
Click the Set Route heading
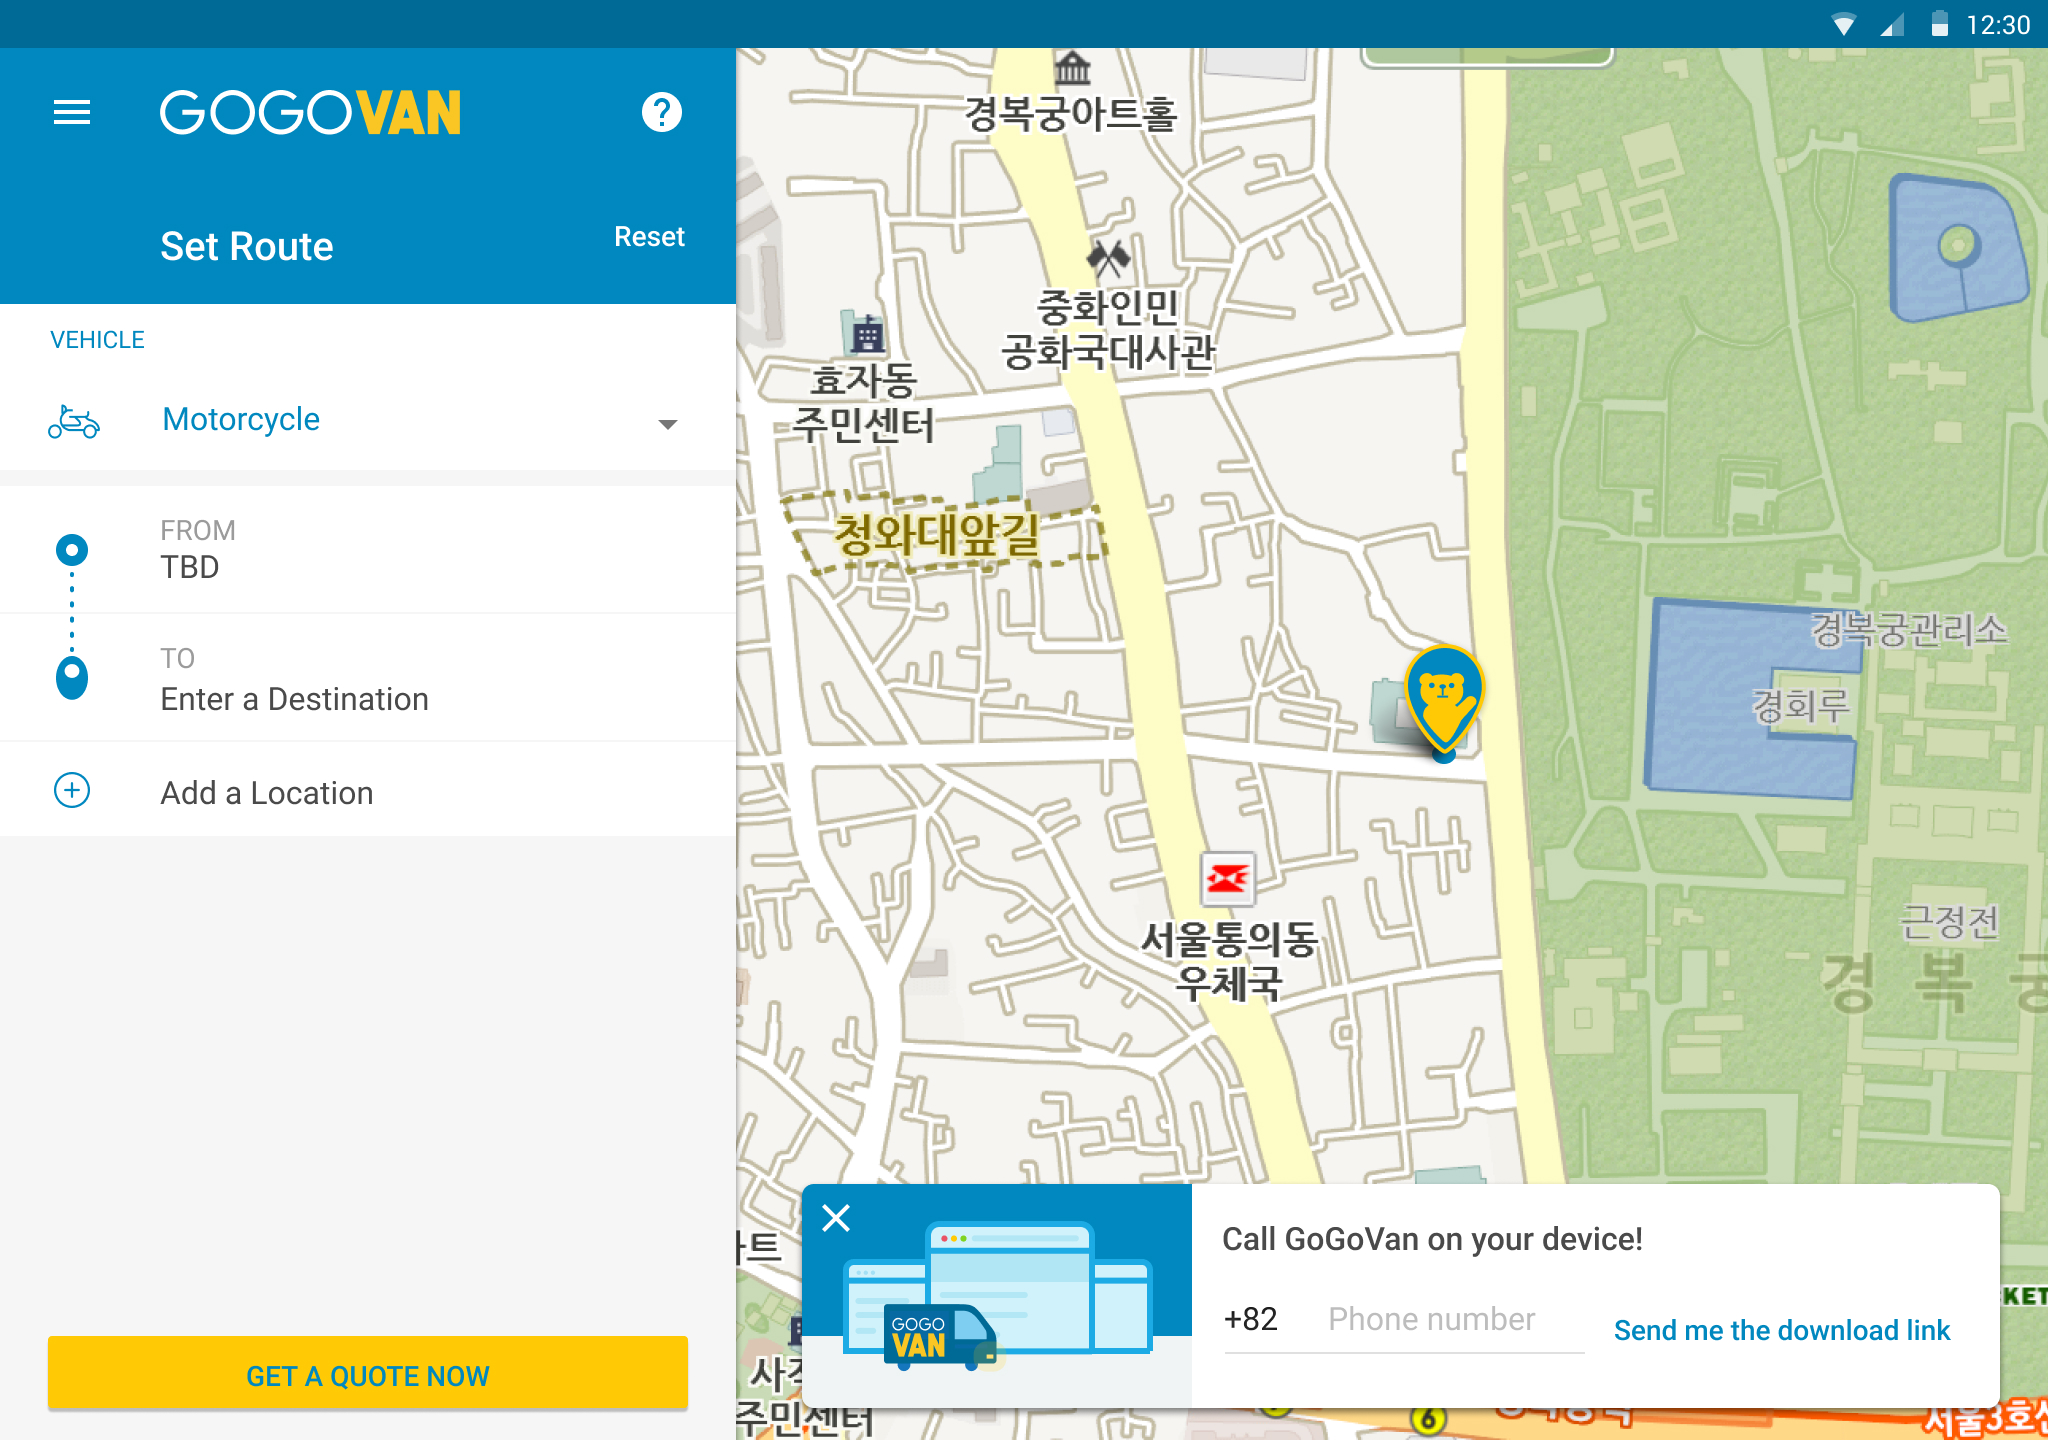coord(246,246)
